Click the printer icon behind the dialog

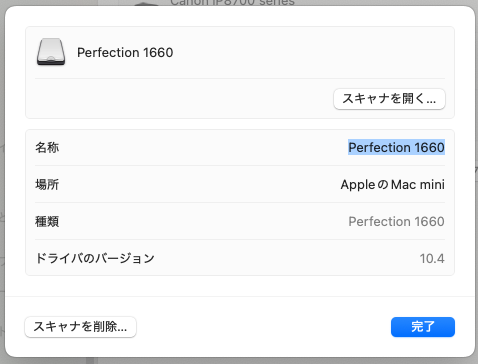pyautogui.click(x=146, y=3)
